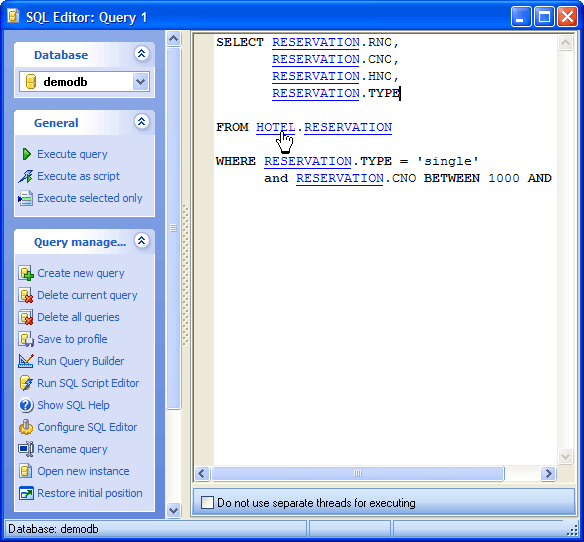This screenshot has width=584, height=542.
Task: Click the Open new instance icon
Action: point(26,471)
